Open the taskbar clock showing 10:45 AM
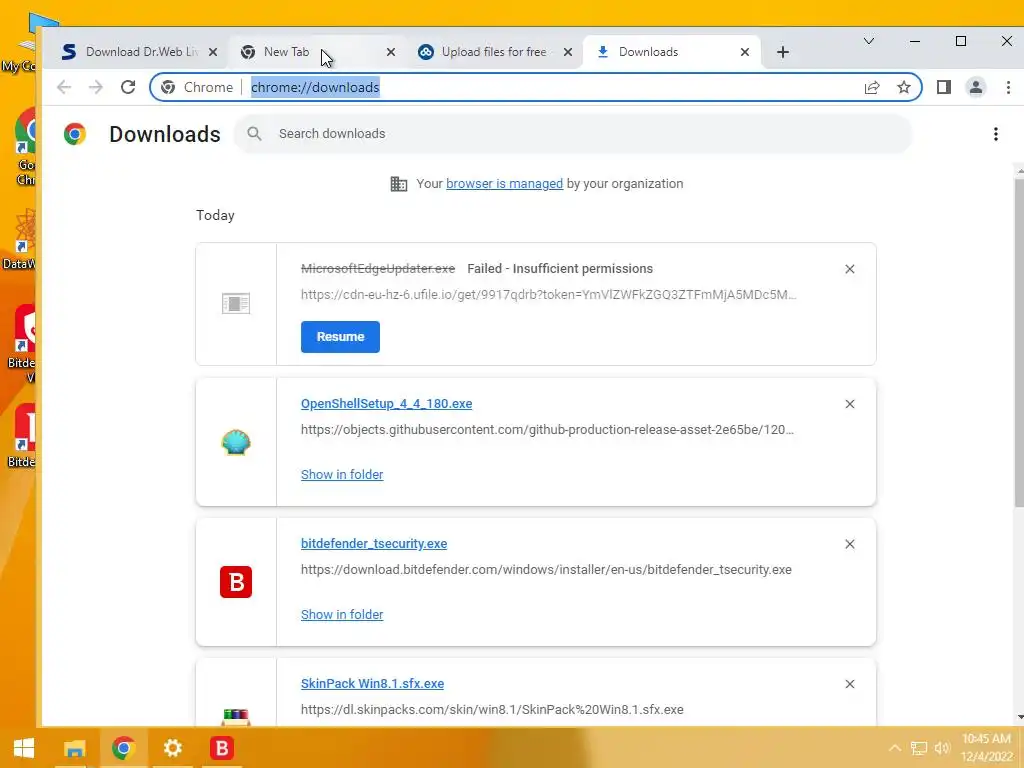The height and width of the screenshot is (768, 1024). 987,748
